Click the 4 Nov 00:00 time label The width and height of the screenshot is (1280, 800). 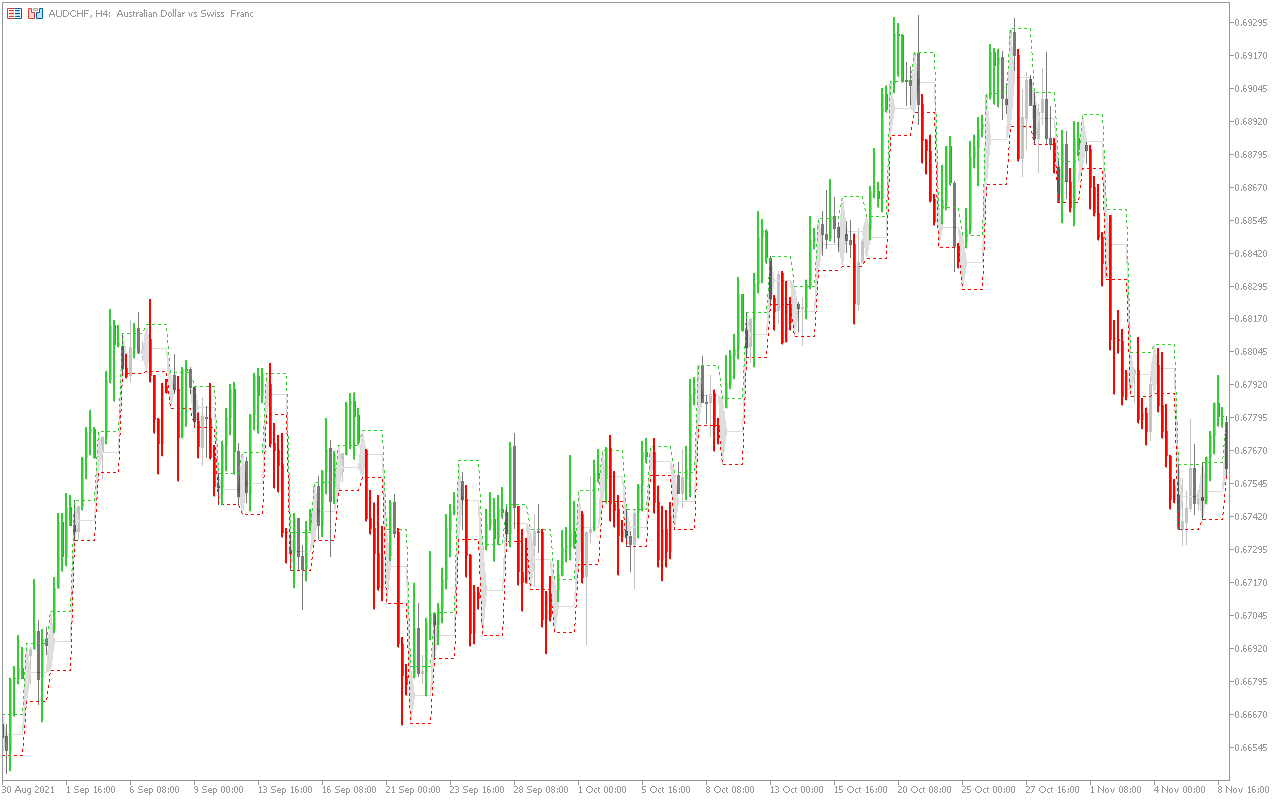1179,789
